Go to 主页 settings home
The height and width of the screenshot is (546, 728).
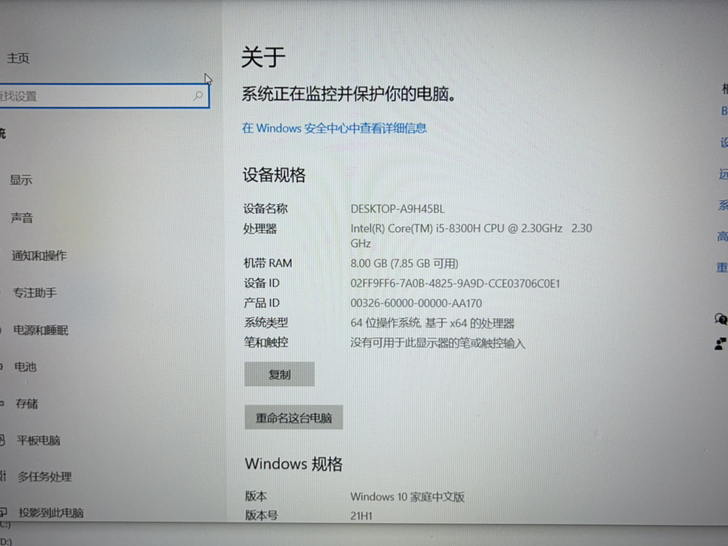[x=18, y=58]
